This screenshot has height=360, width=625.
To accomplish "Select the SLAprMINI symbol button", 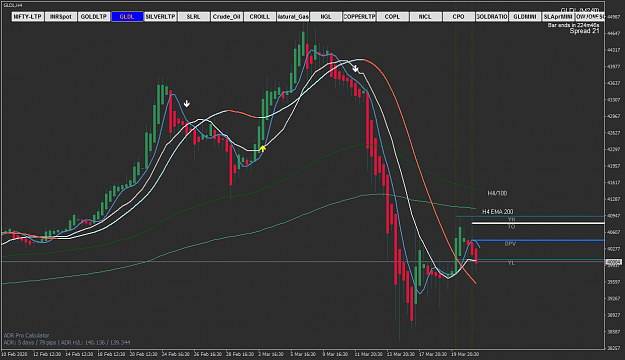I will pos(558,17).
